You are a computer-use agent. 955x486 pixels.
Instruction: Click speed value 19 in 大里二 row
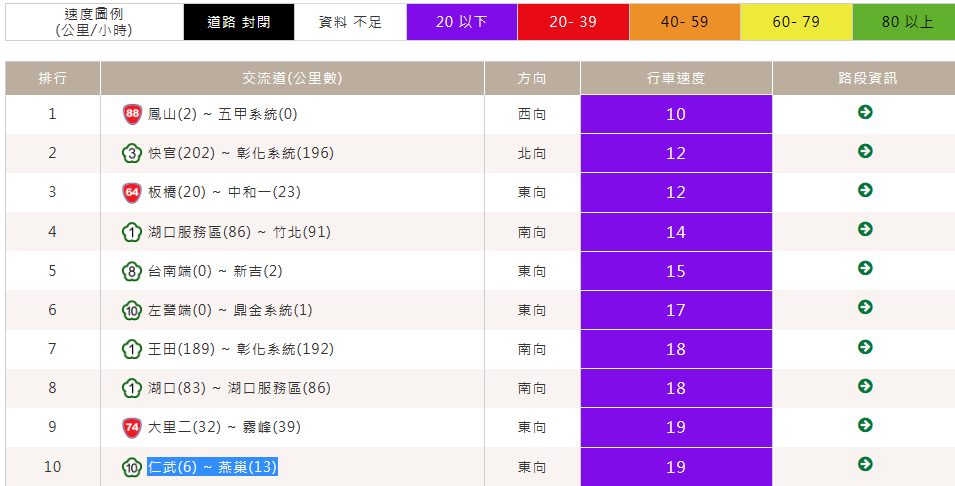pyautogui.click(x=676, y=427)
